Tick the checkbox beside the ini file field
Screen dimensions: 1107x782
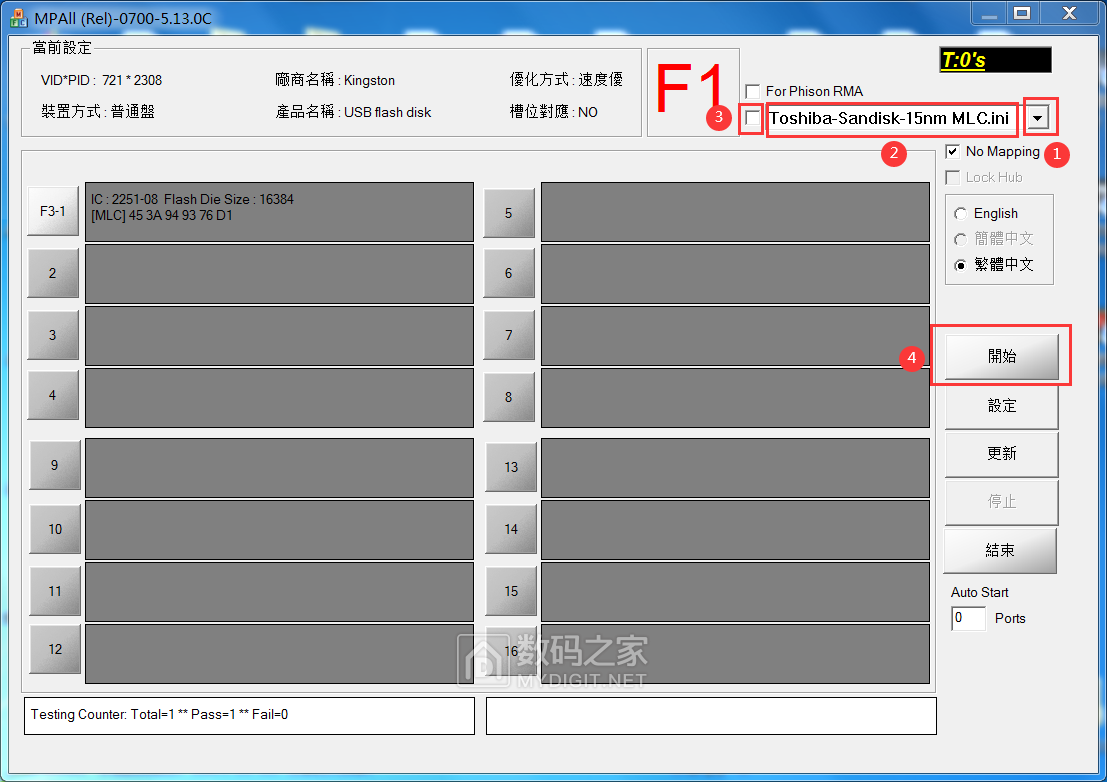click(x=753, y=118)
